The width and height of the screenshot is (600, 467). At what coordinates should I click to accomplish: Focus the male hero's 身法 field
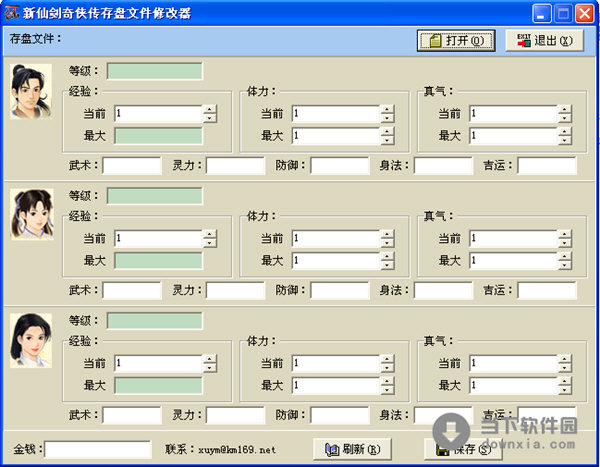pyautogui.click(x=443, y=165)
